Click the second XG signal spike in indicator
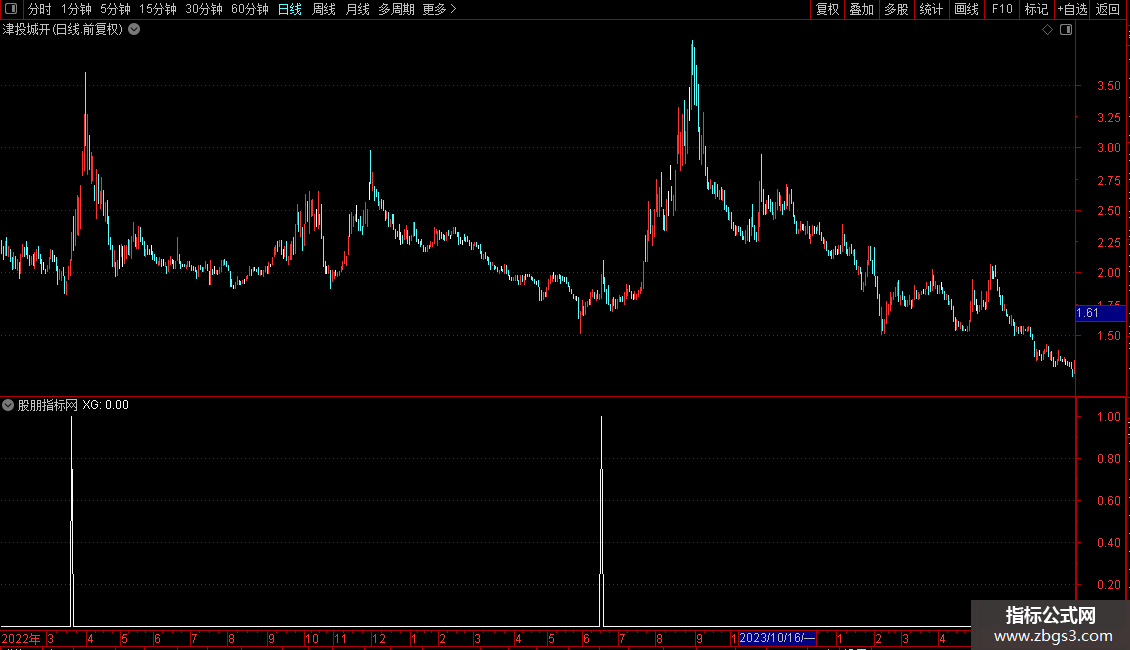Viewport: 1130px width, 650px height. point(602,521)
